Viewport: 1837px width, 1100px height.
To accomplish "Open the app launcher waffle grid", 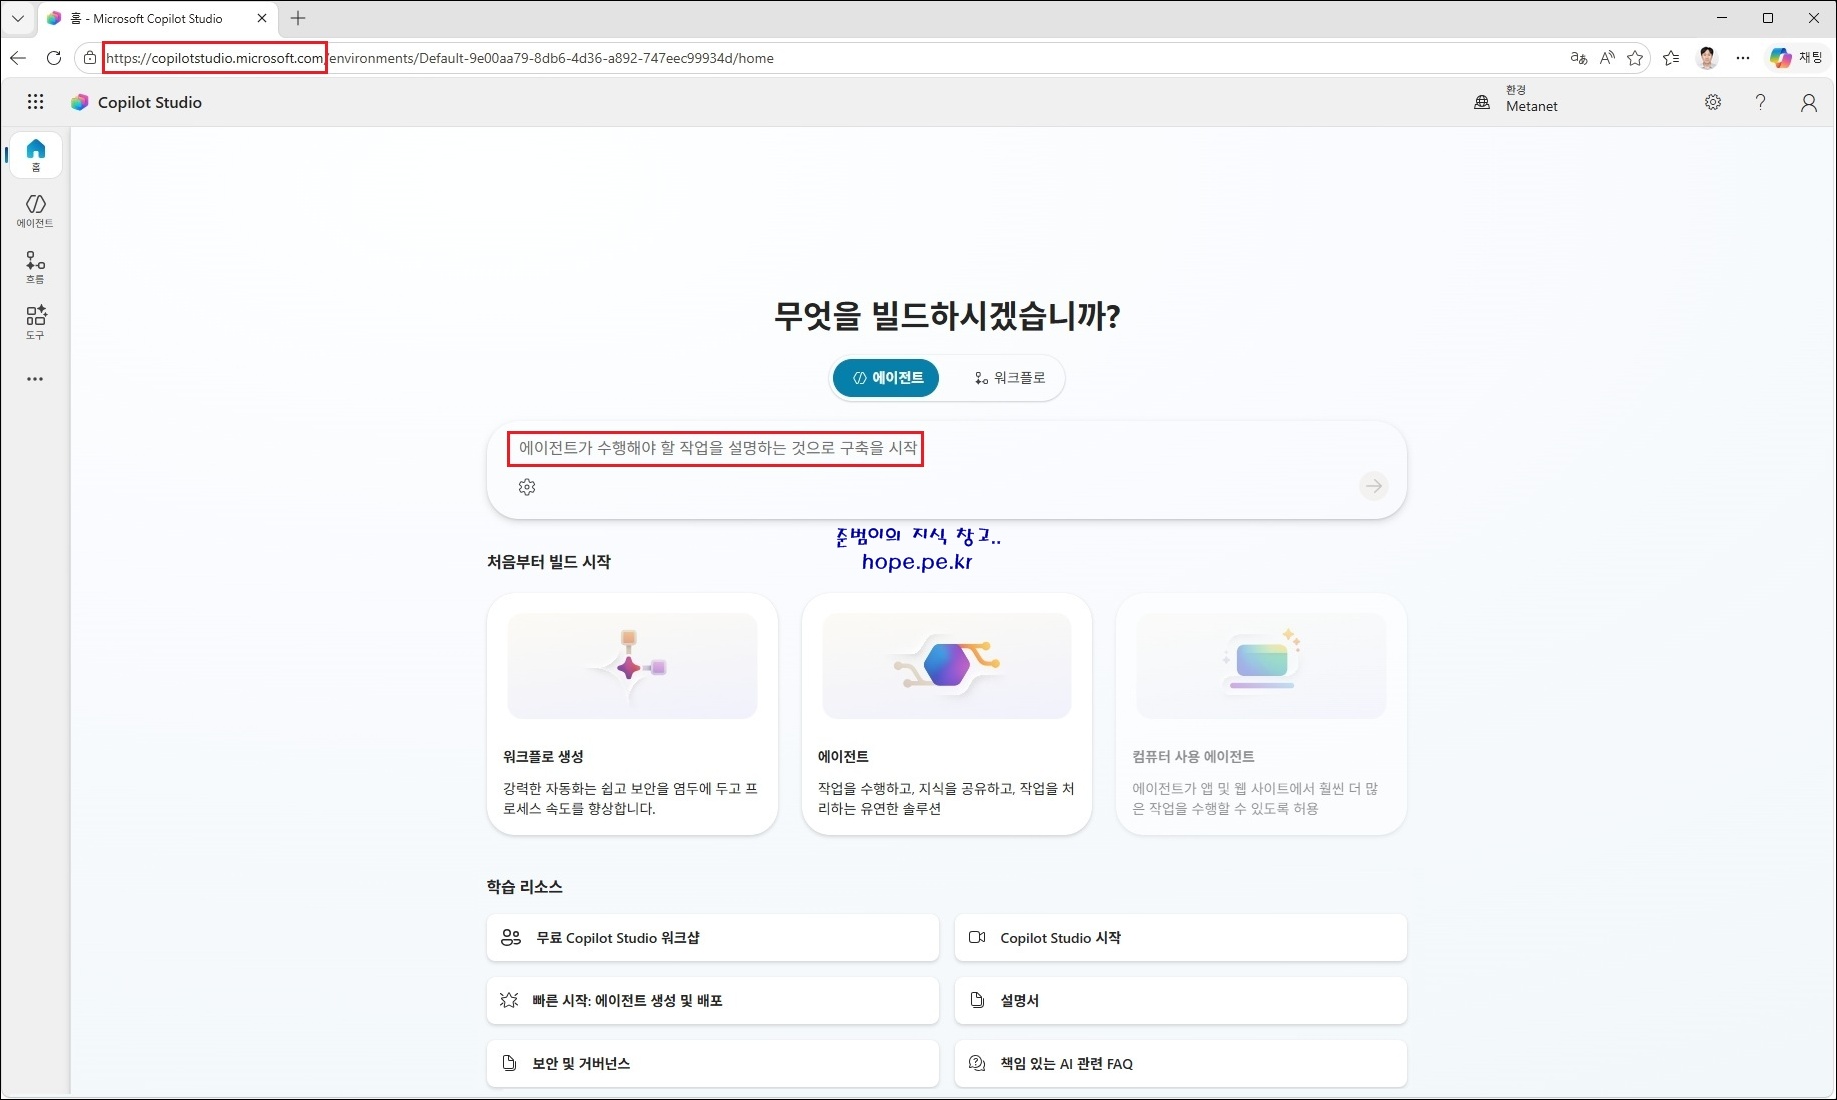I will [36, 102].
